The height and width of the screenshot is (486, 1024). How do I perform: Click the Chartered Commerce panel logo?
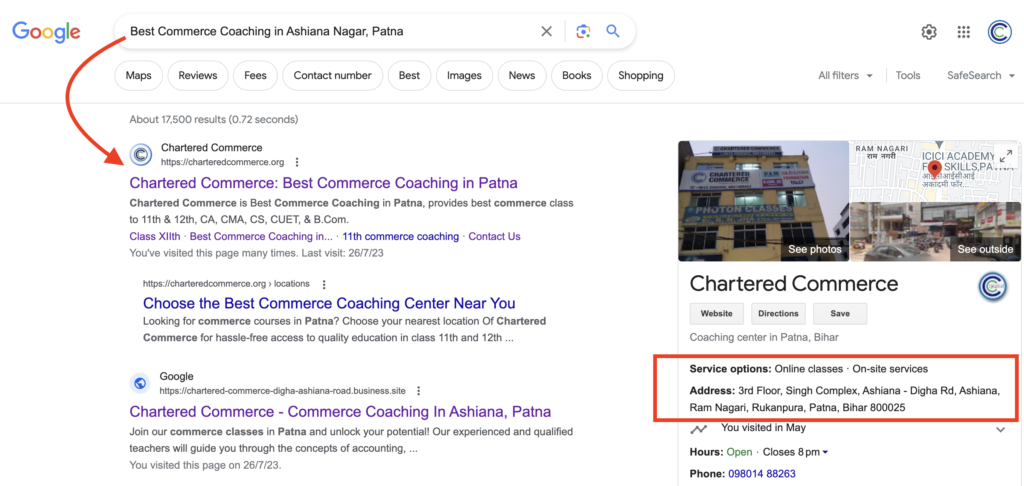tap(993, 286)
